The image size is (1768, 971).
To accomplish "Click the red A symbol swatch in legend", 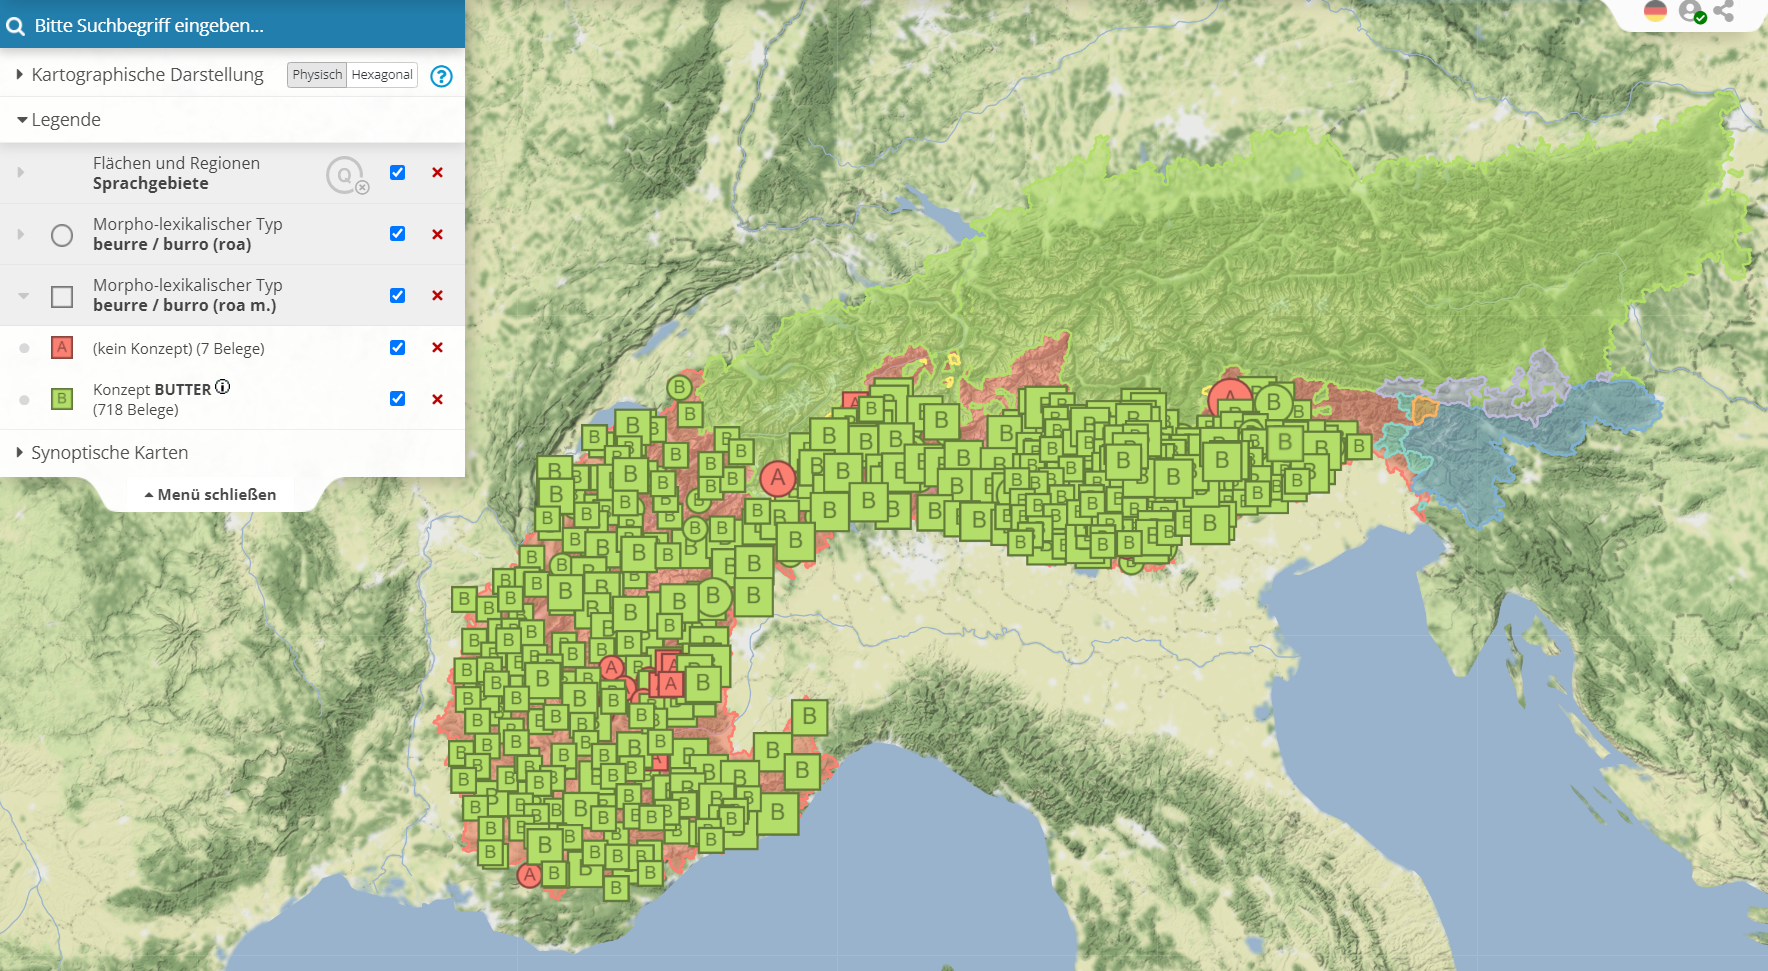I will click(62, 348).
